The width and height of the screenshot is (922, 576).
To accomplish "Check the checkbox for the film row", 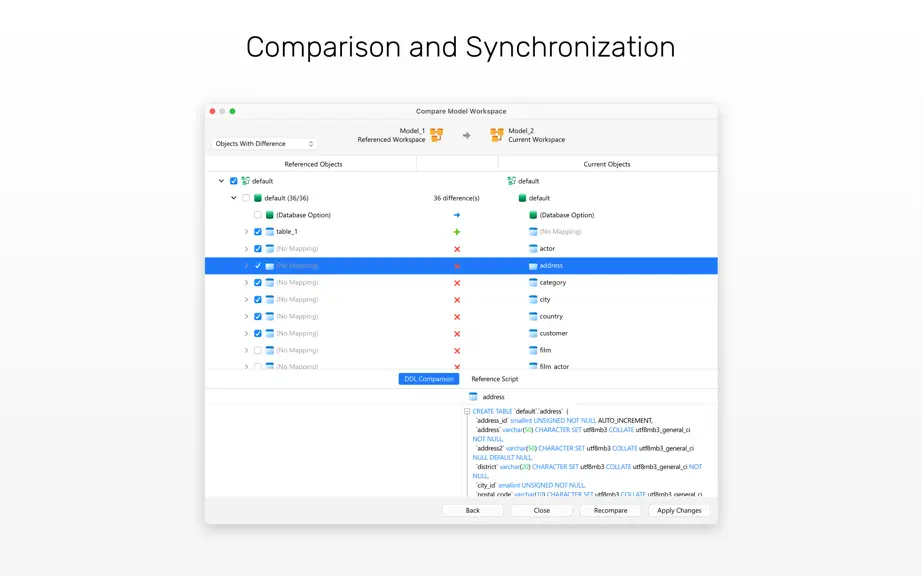I will coord(258,350).
